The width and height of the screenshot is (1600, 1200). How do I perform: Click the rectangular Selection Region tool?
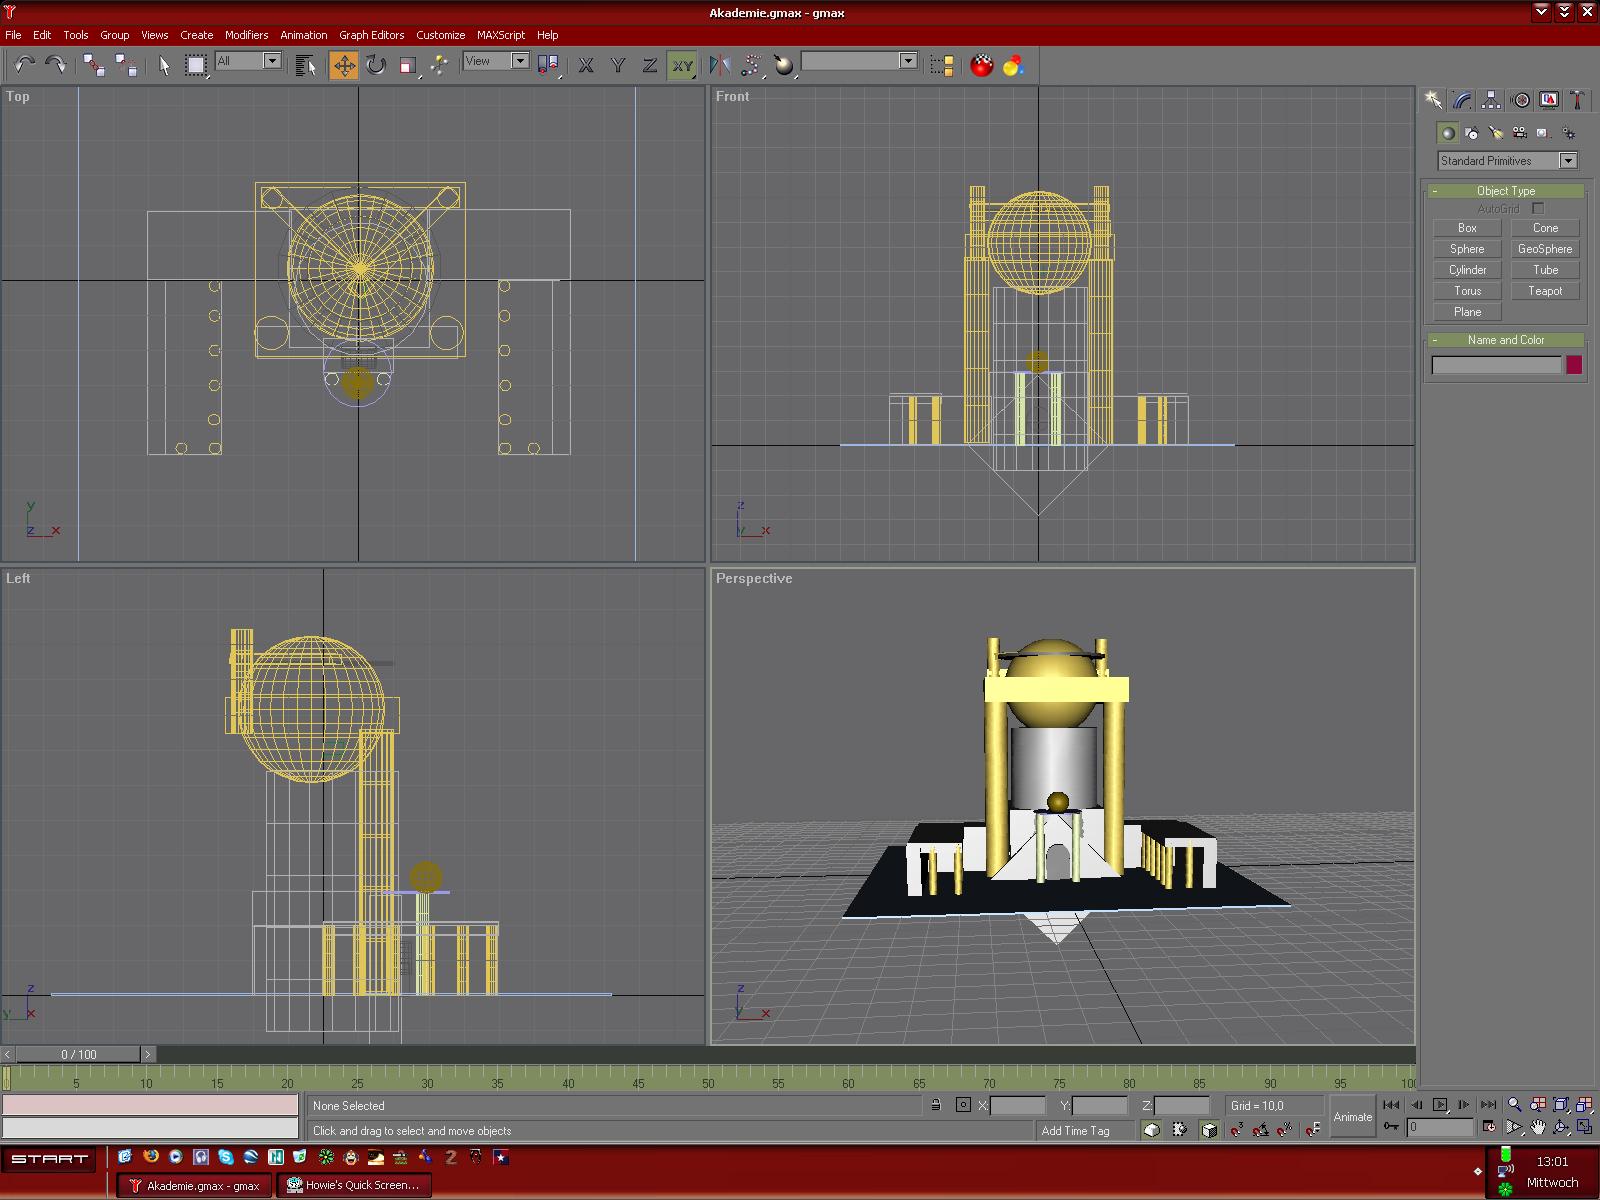(196, 65)
